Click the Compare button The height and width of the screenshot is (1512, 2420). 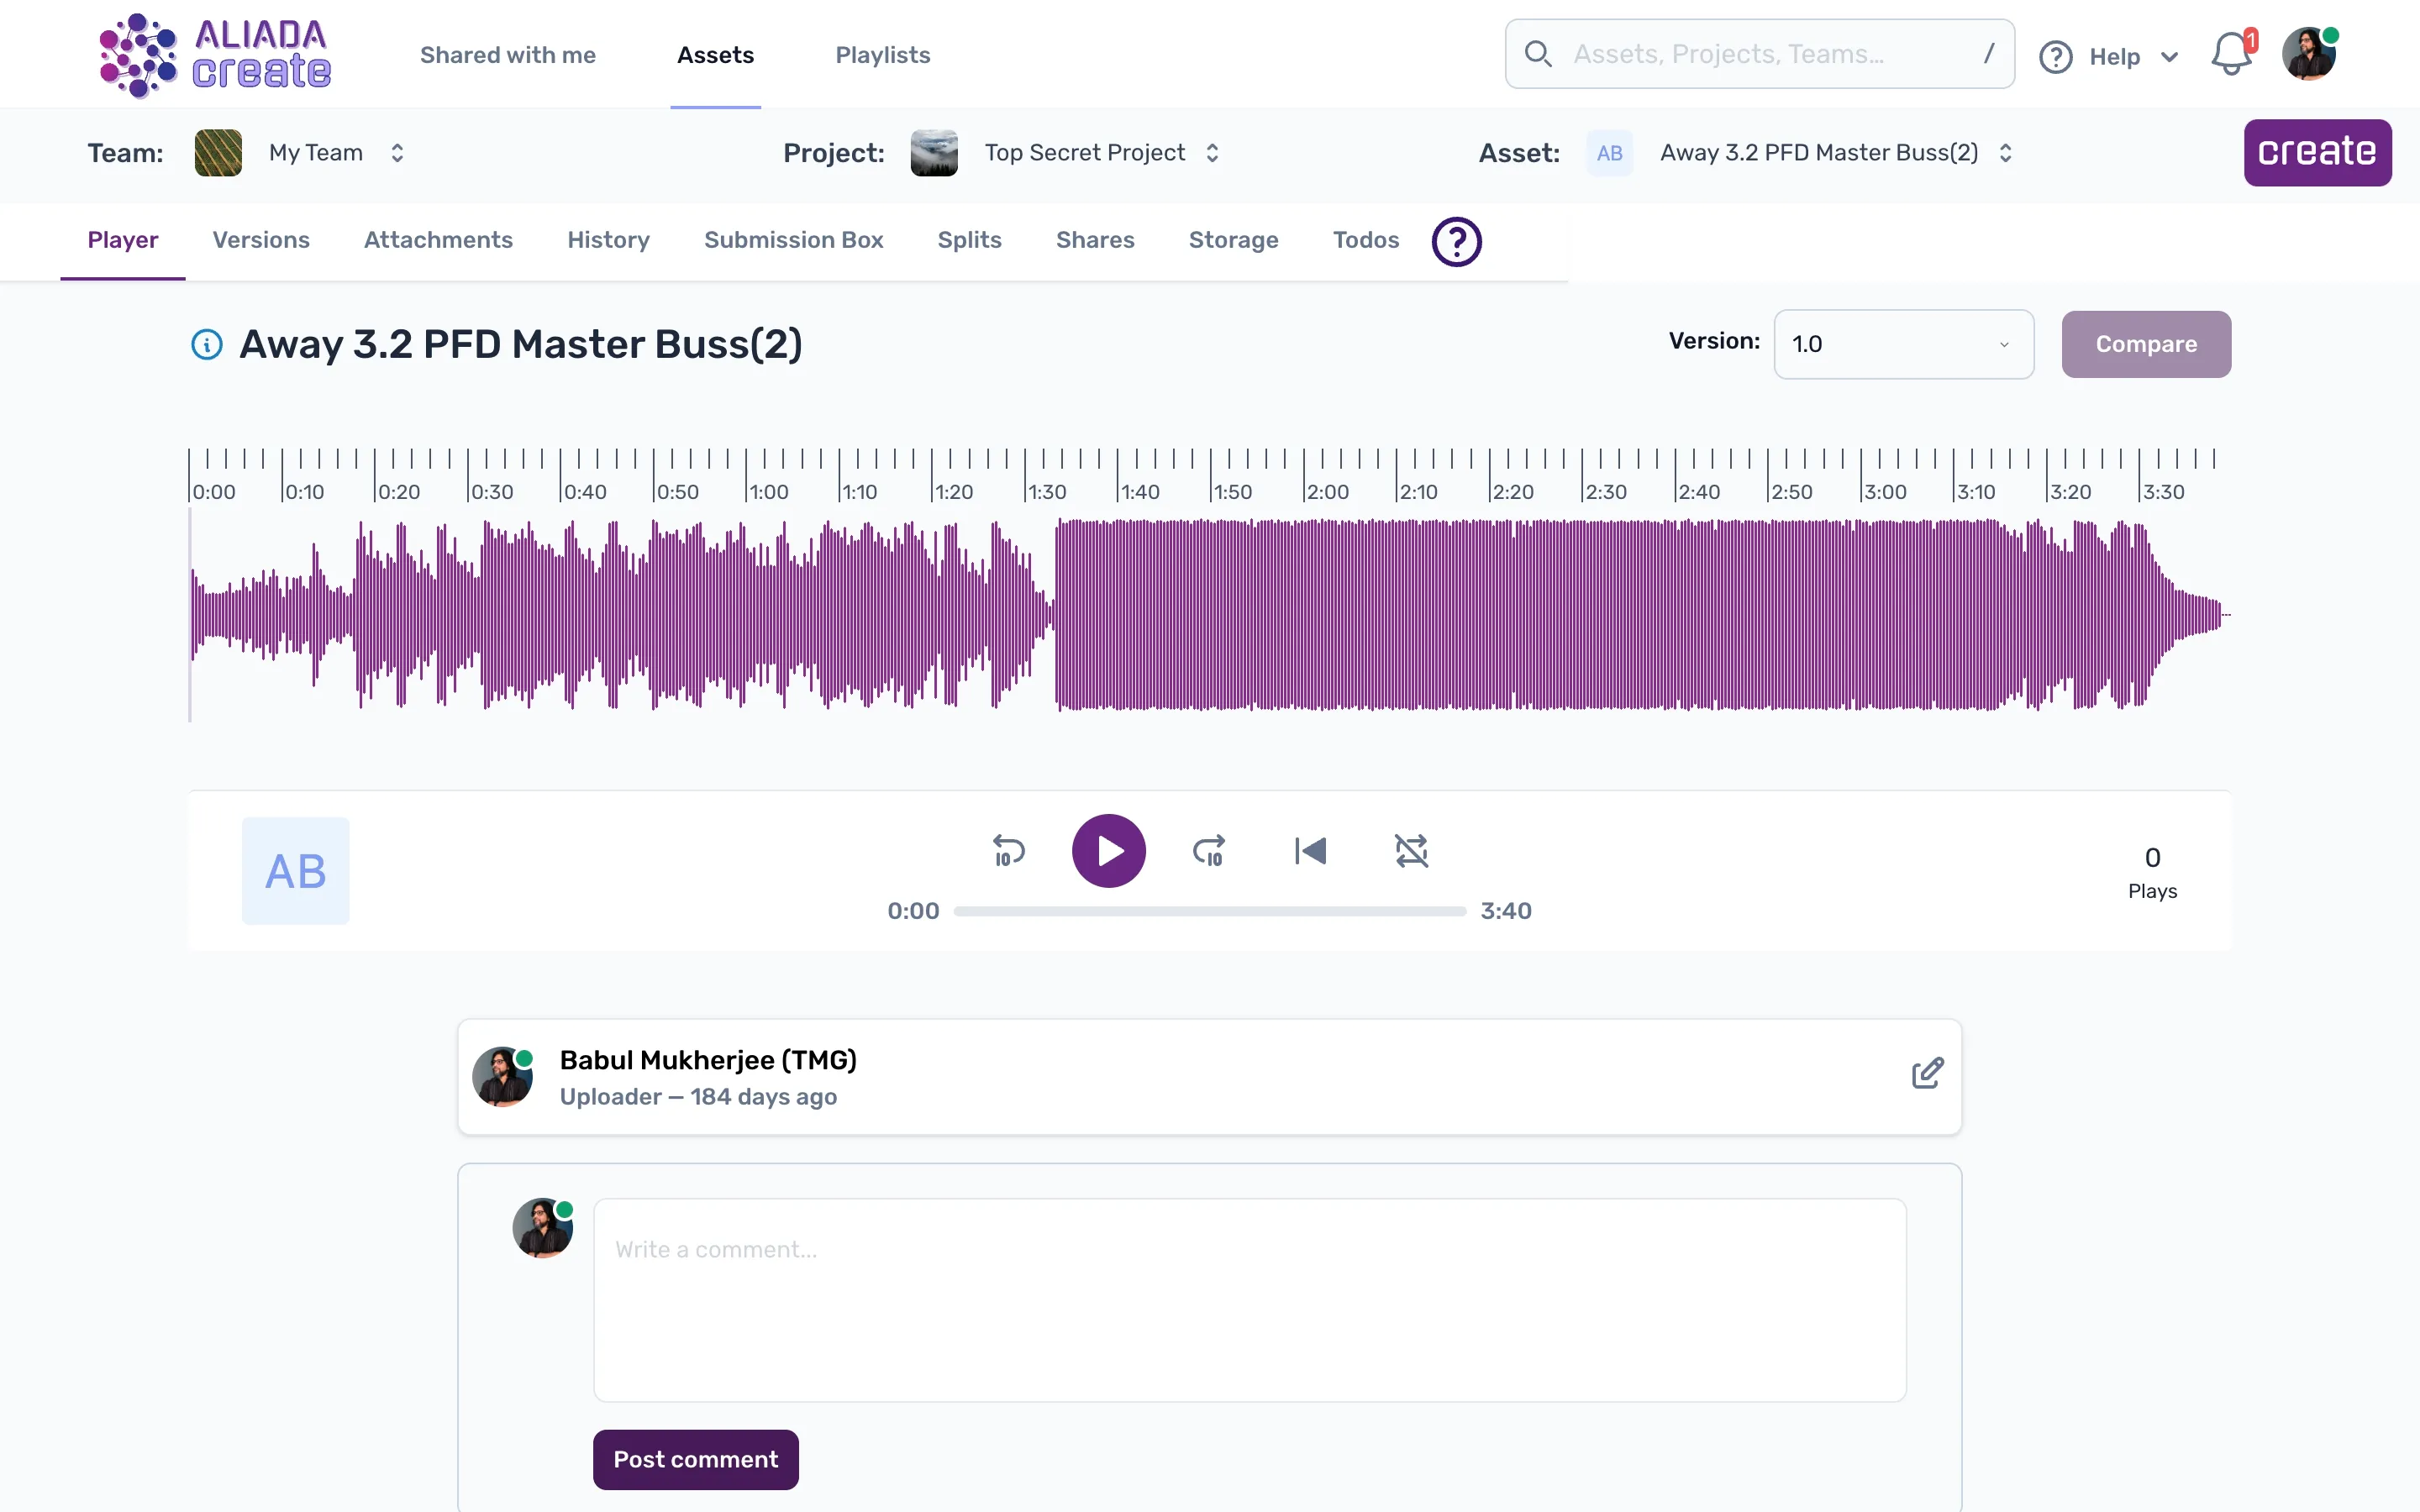(x=2145, y=344)
